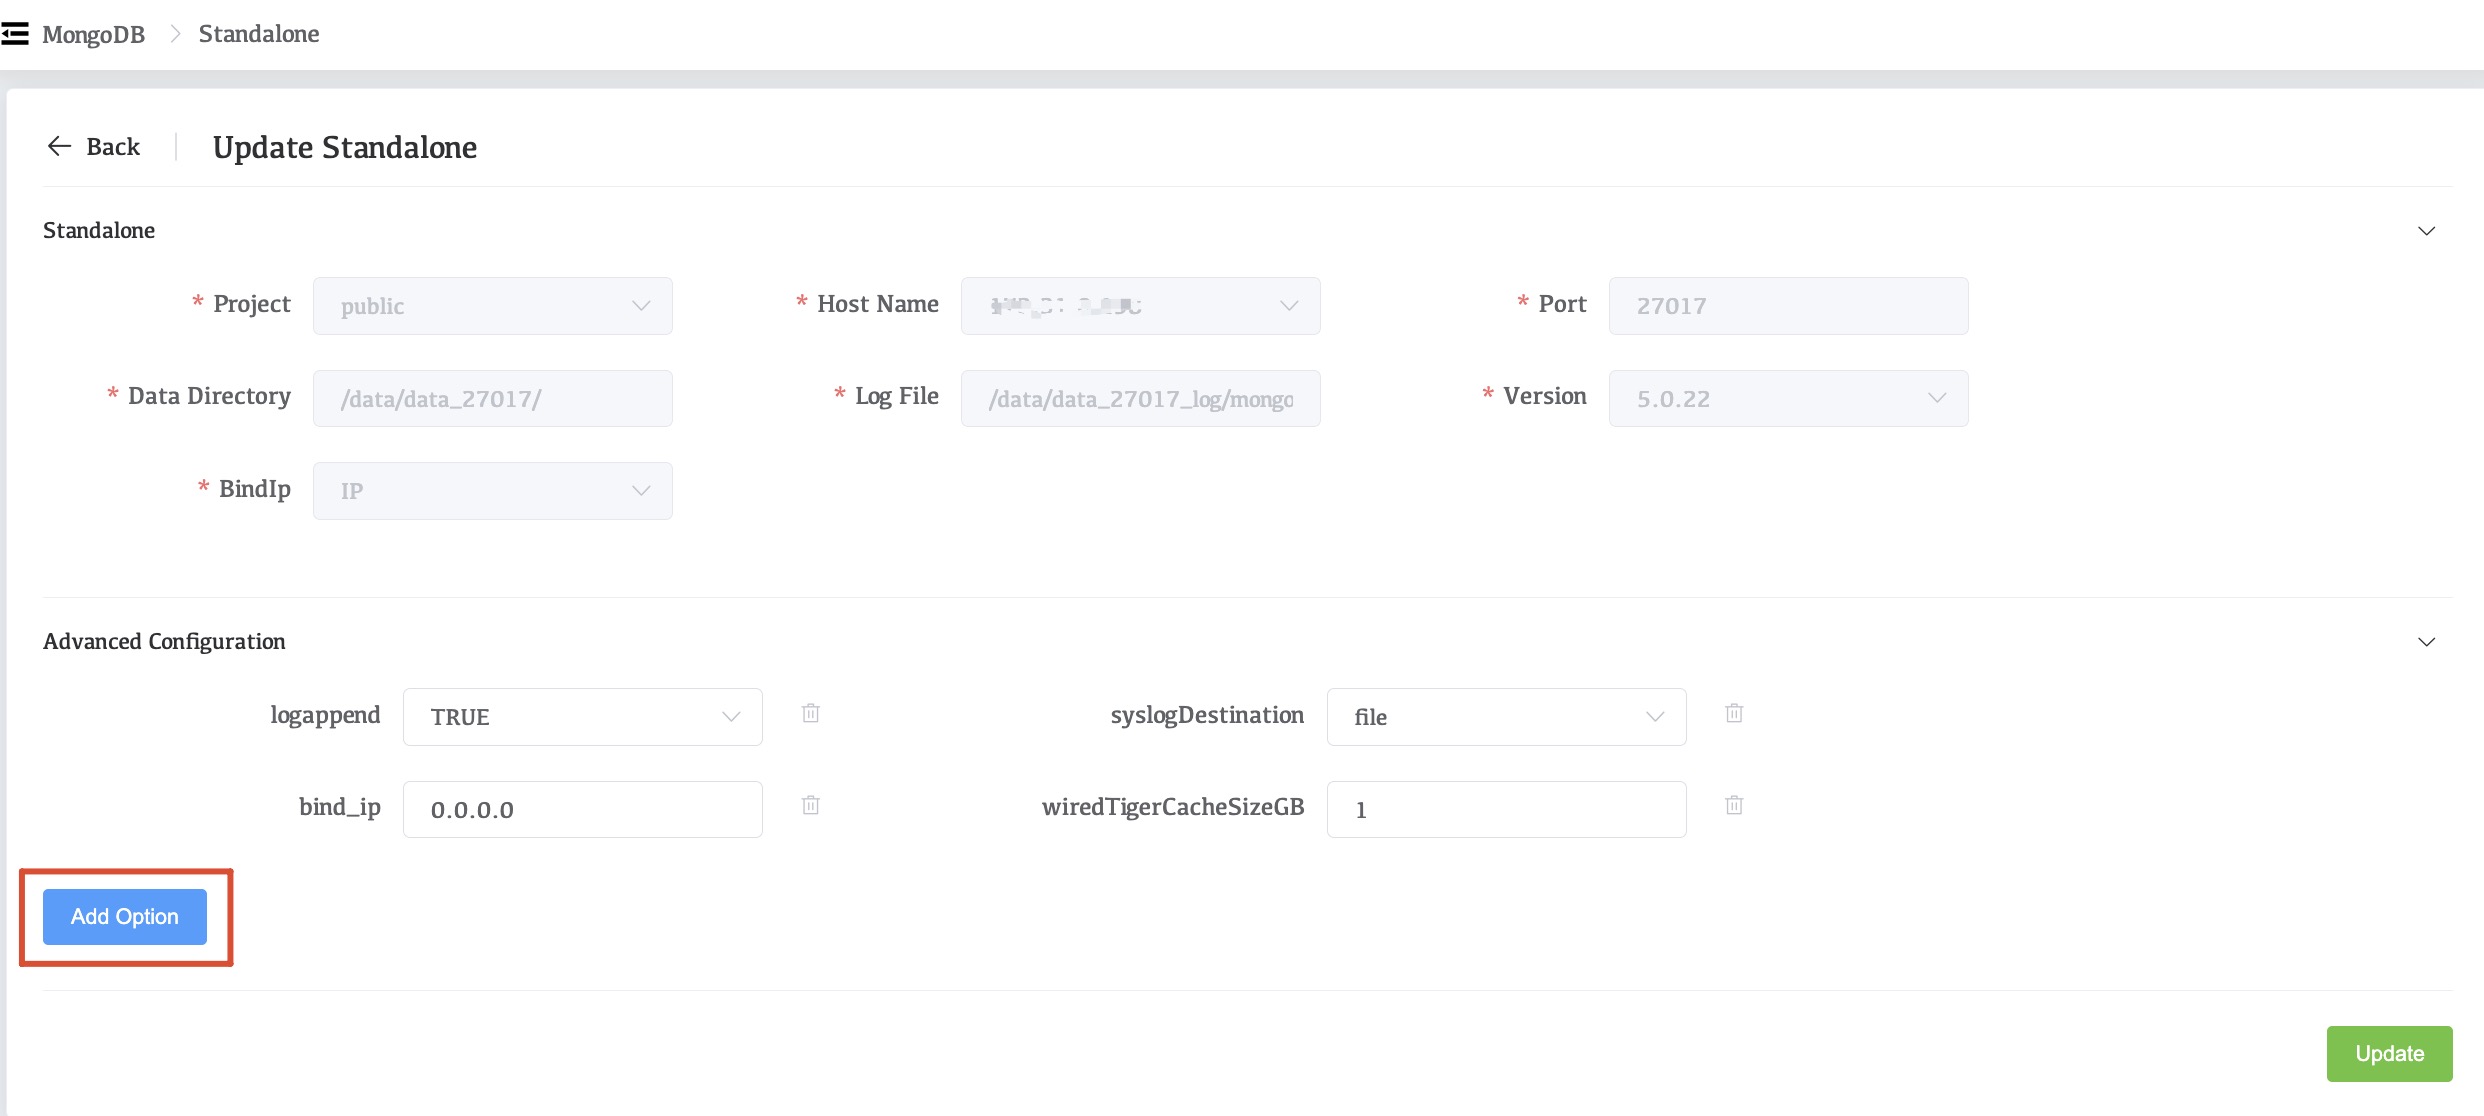Screen dimensions: 2484x1116
Task: Click the Port field showing 27017
Action: [x=1789, y=306]
